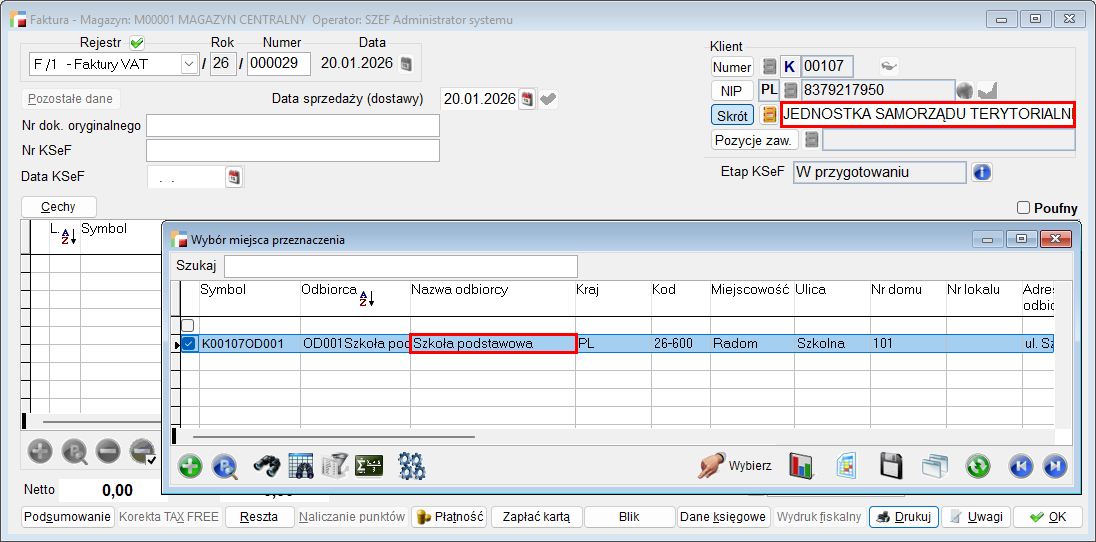Click the green plus add-record icon

point(190,466)
